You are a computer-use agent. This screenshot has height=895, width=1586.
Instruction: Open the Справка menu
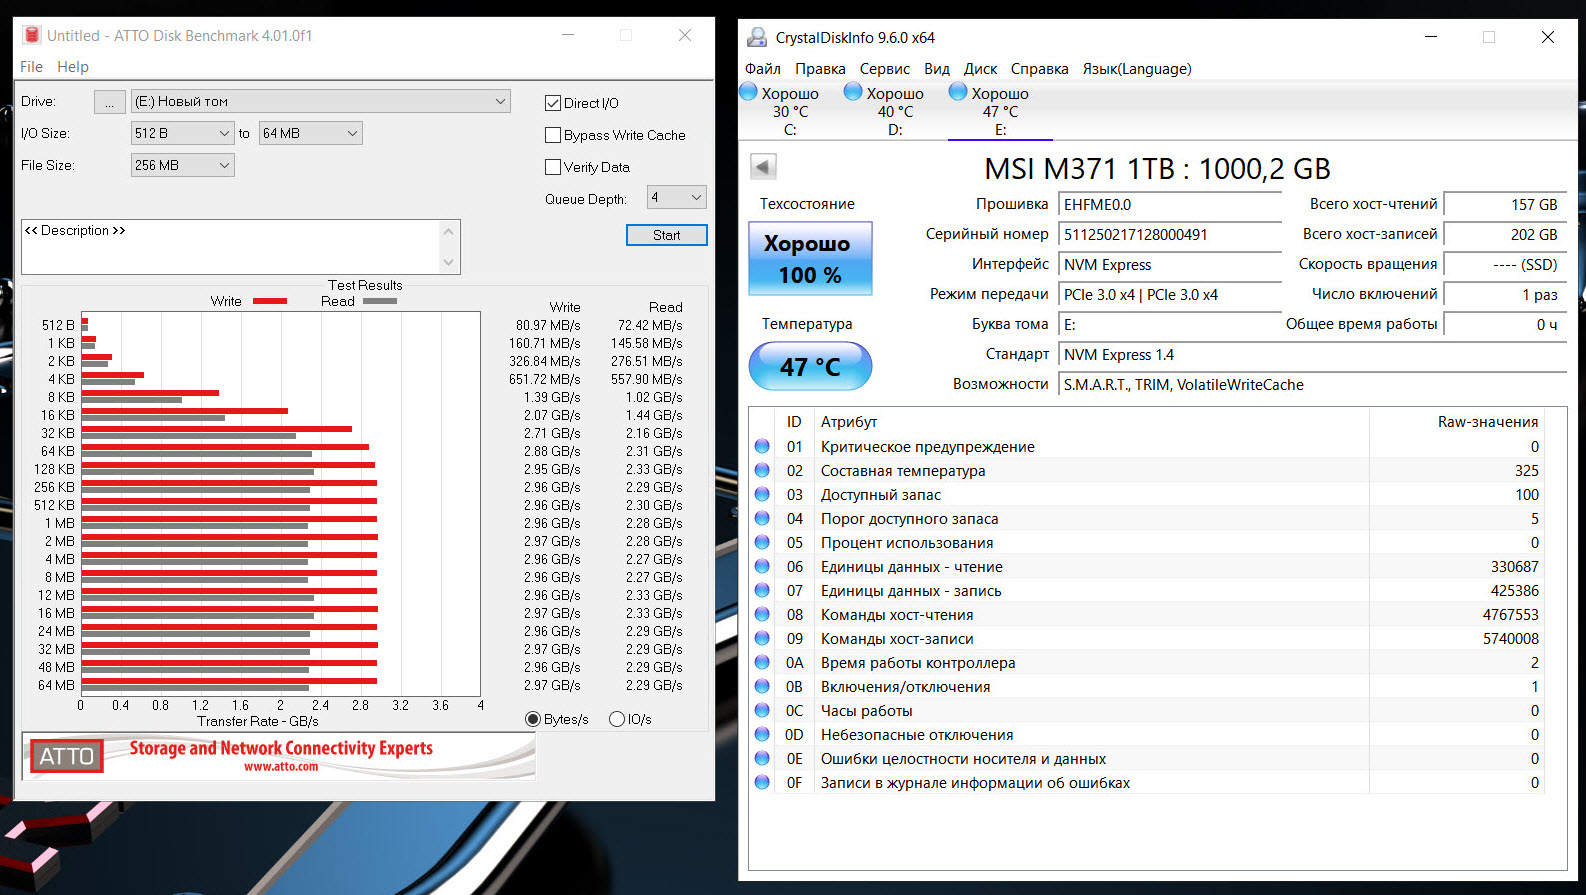click(x=1040, y=69)
